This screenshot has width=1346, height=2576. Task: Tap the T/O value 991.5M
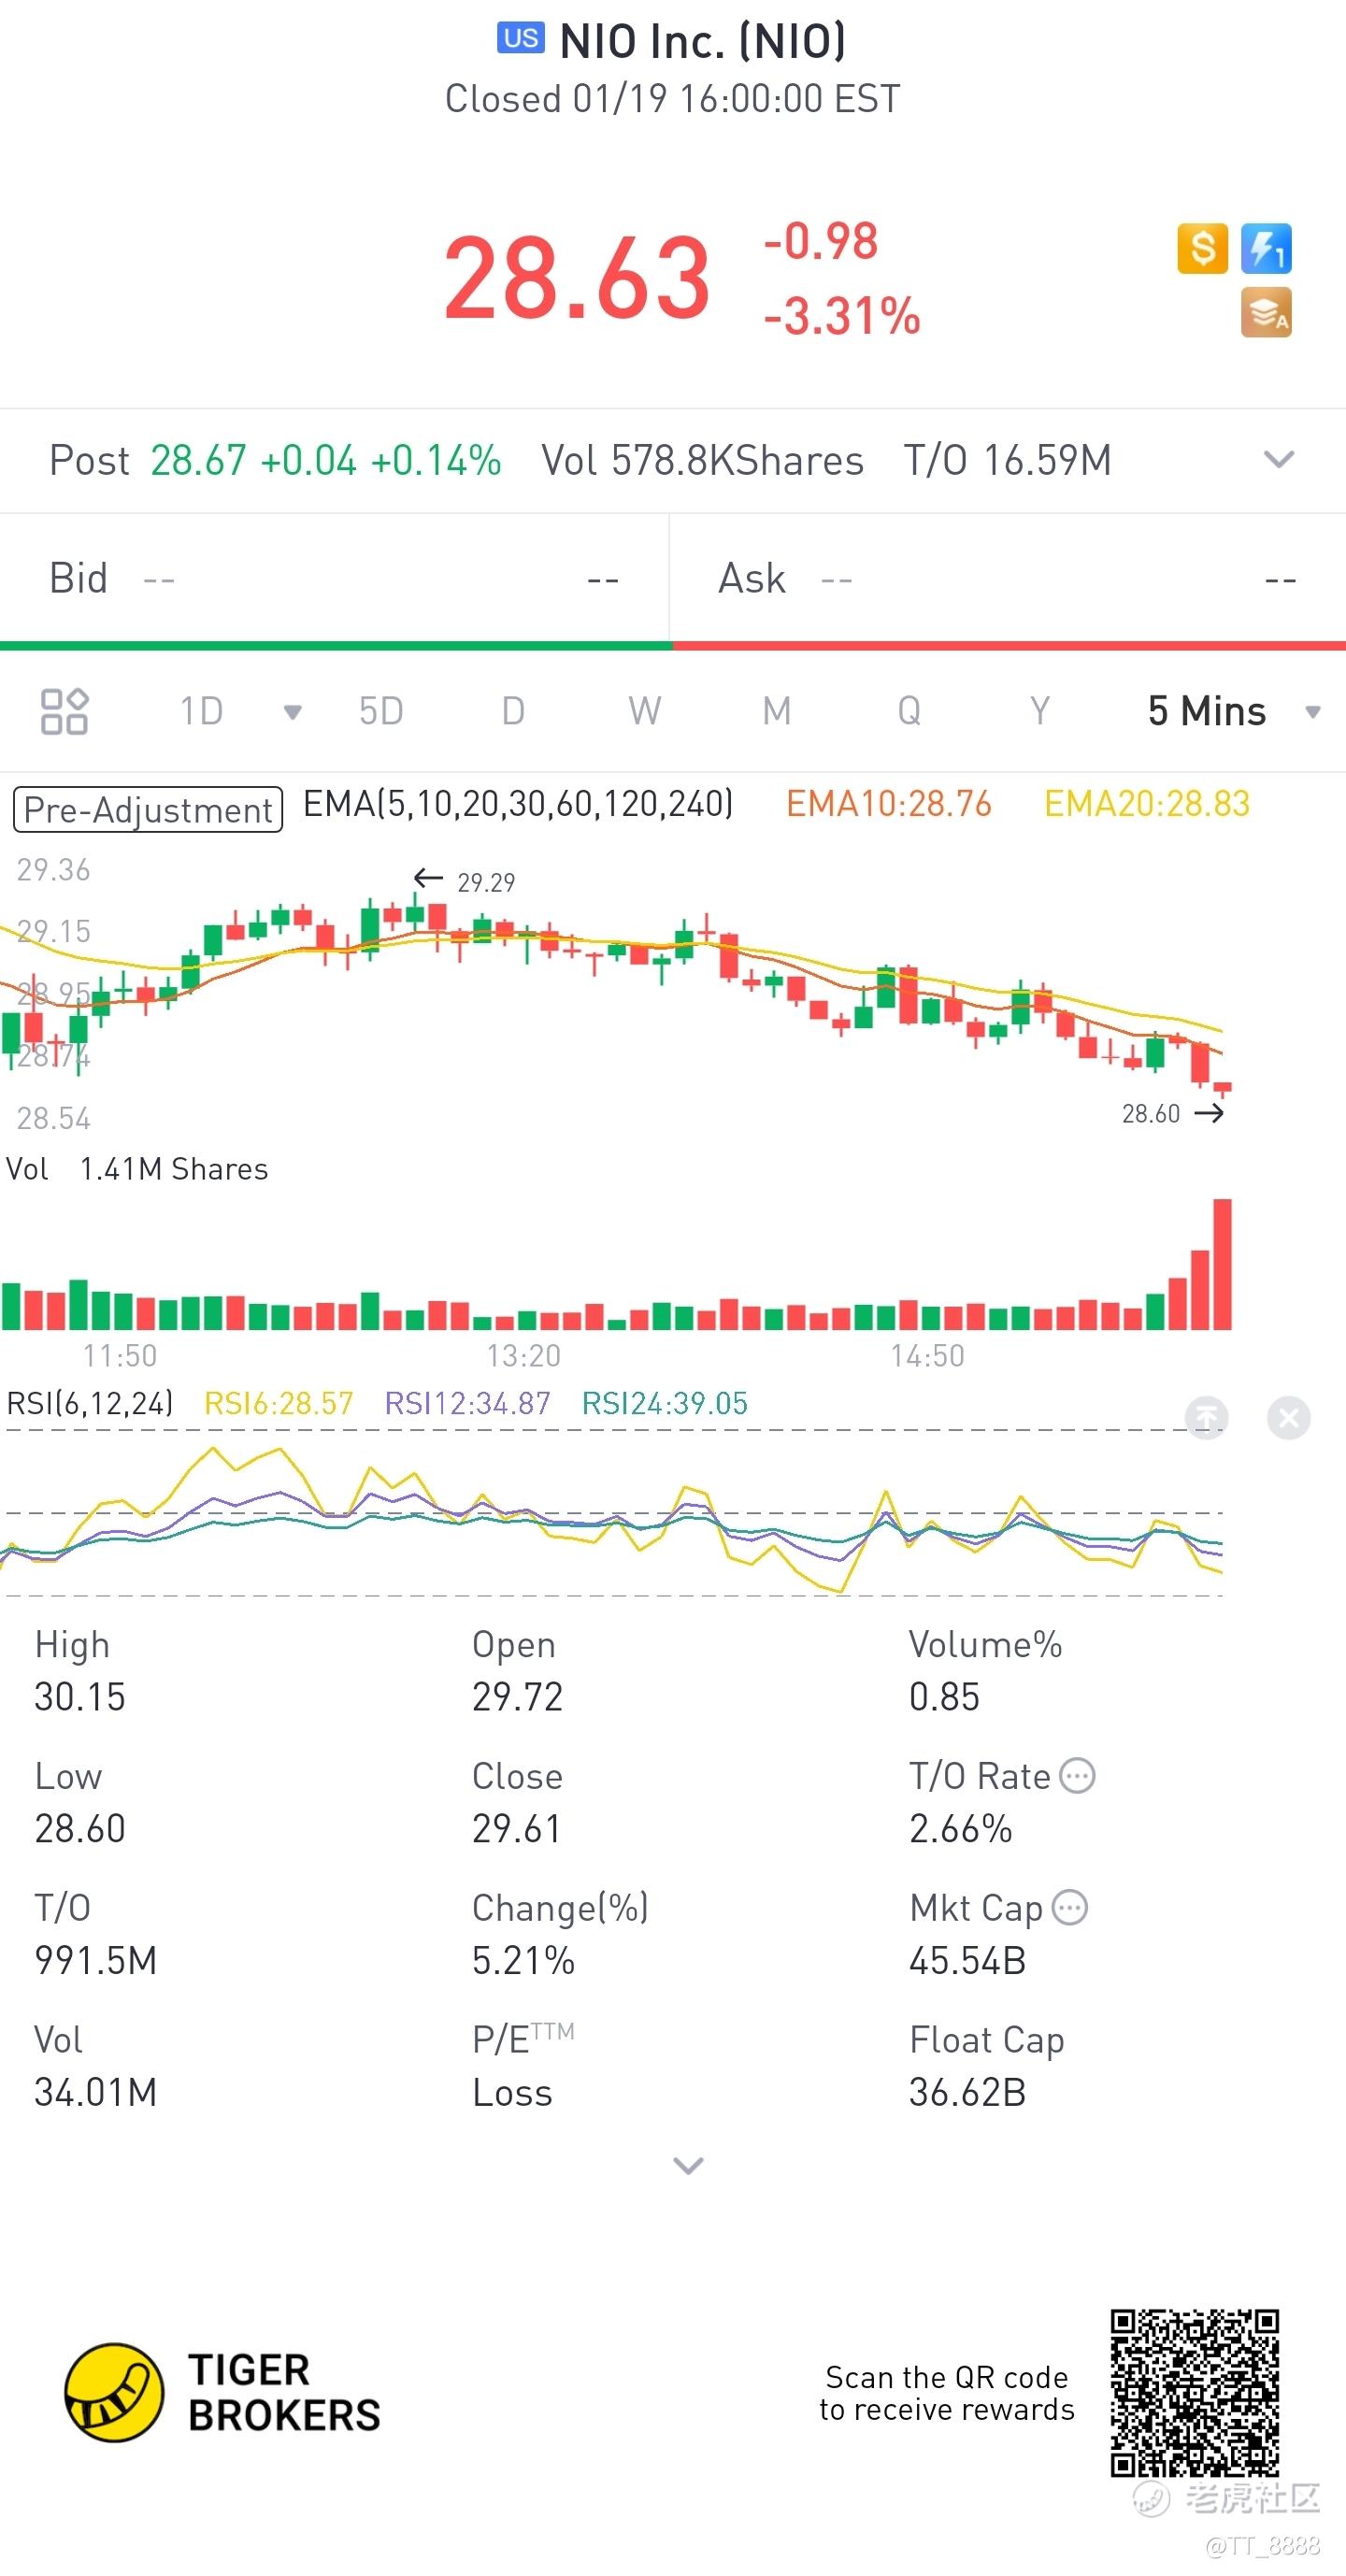pyautogui.click(x=96, y=1961)
